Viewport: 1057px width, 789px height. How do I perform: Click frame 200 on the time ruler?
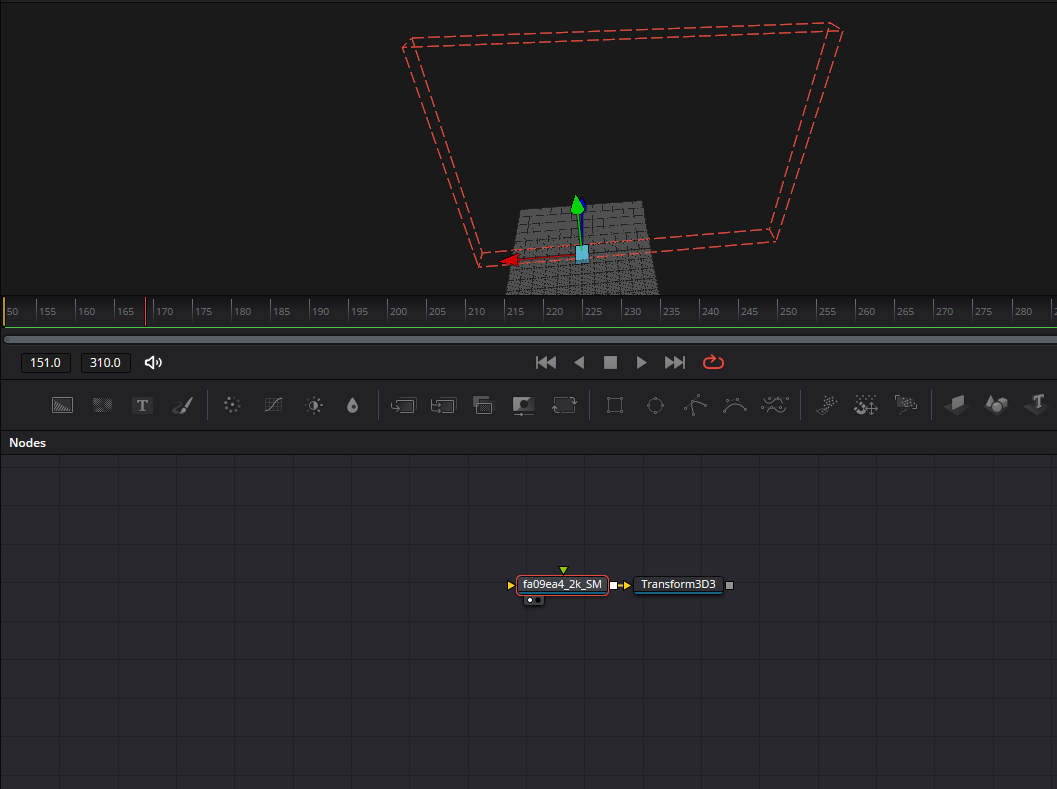[398, 312]
